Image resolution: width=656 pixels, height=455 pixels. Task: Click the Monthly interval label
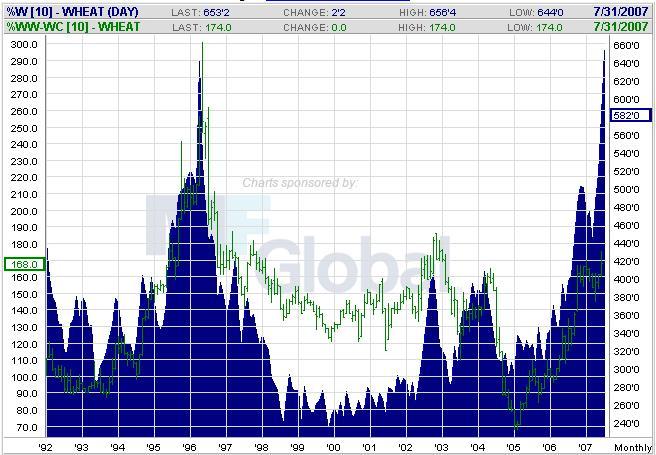tap(631, 446)
